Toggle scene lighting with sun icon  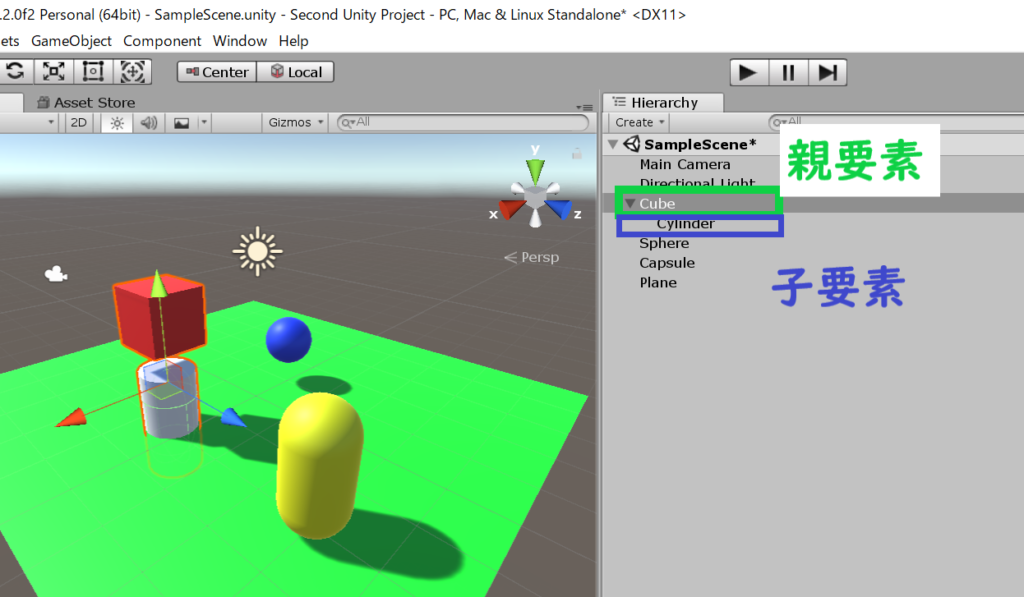pyautogui.click(x=117, y=123)
